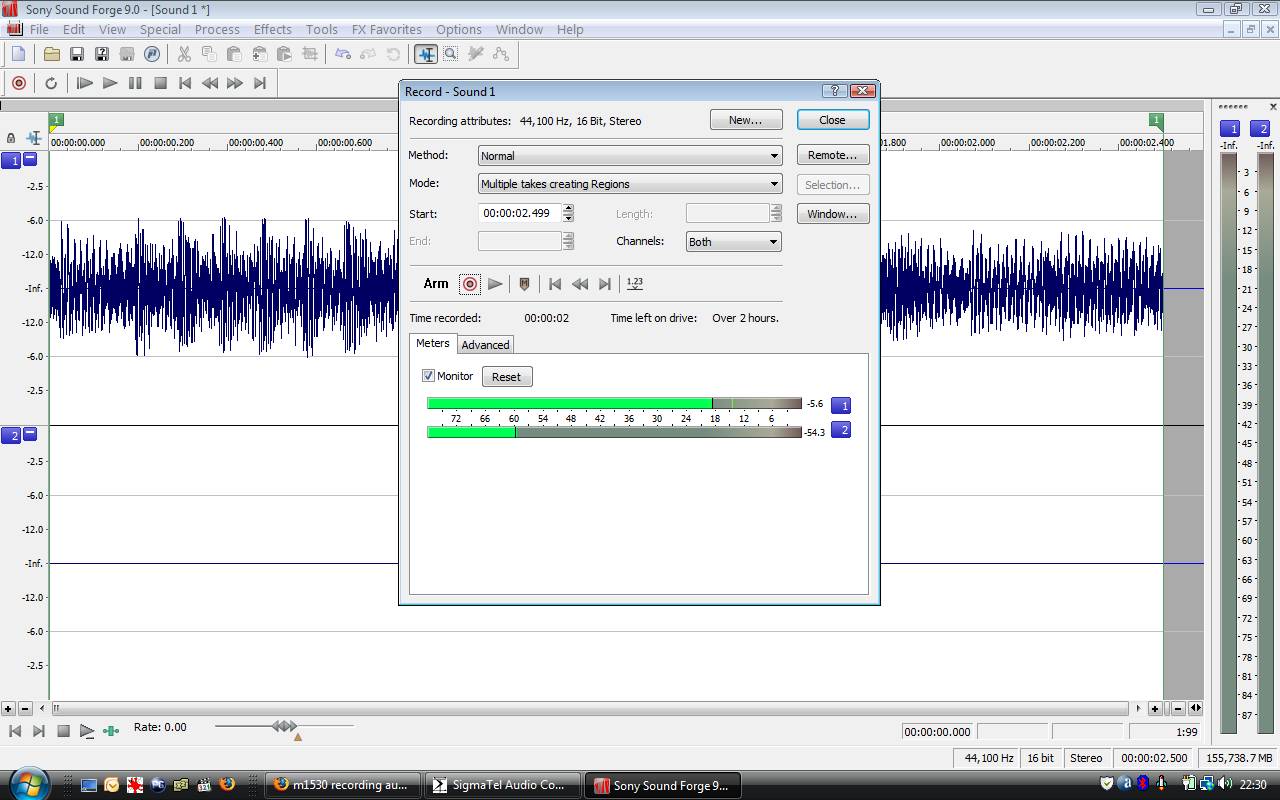The height and width of the screenshot is (800, 1280).
Task: Click the New... button
Action: tap(746, 120)
